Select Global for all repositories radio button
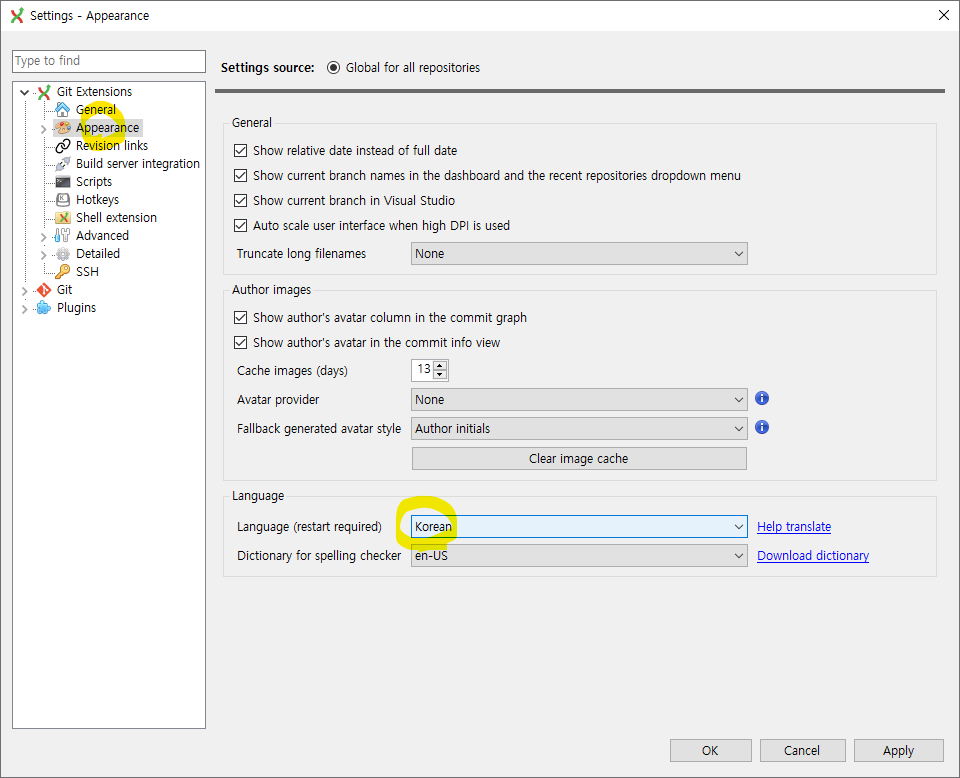Image resolution: width=960 pixels, height=778 pixels. click(333, 68)
